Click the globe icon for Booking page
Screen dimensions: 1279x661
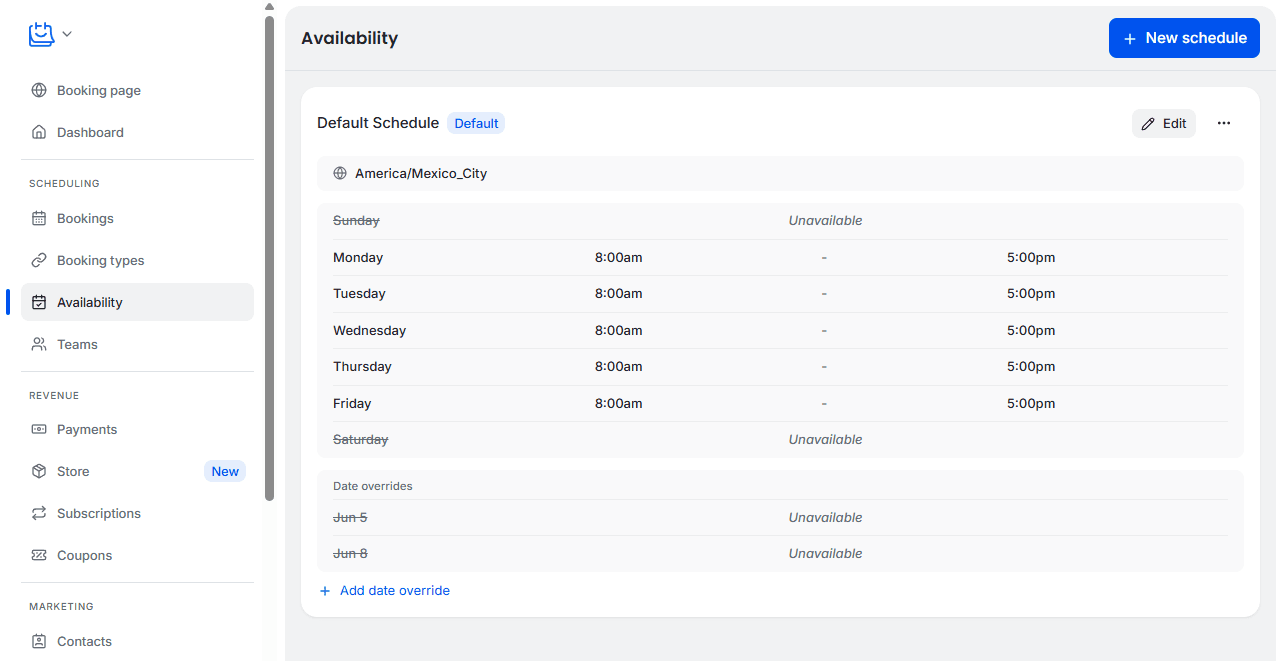39,90
